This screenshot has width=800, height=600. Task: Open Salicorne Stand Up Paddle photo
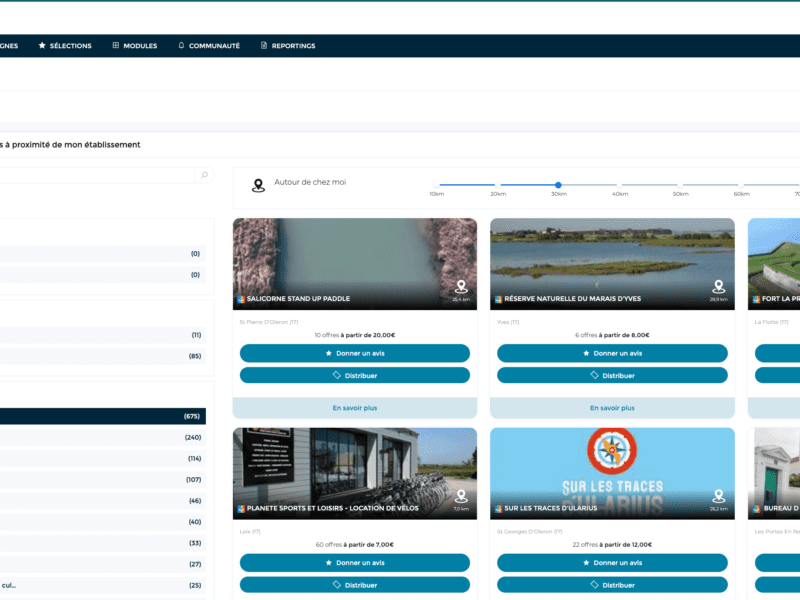(355, 264)
